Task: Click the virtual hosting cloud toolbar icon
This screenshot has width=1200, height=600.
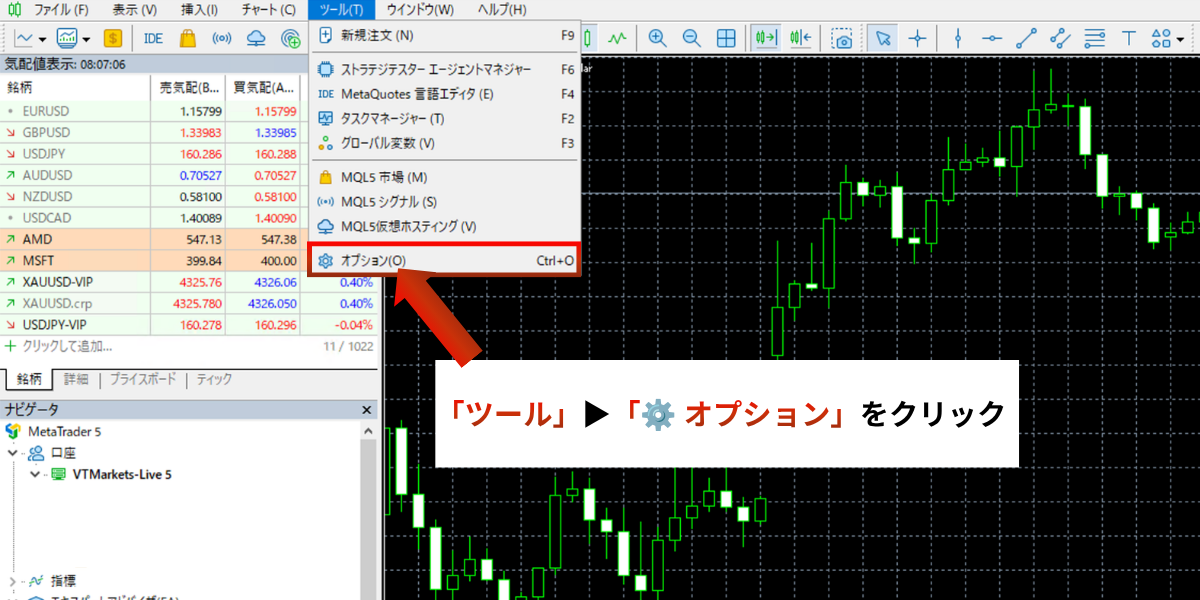Action: tap(256, 39)
